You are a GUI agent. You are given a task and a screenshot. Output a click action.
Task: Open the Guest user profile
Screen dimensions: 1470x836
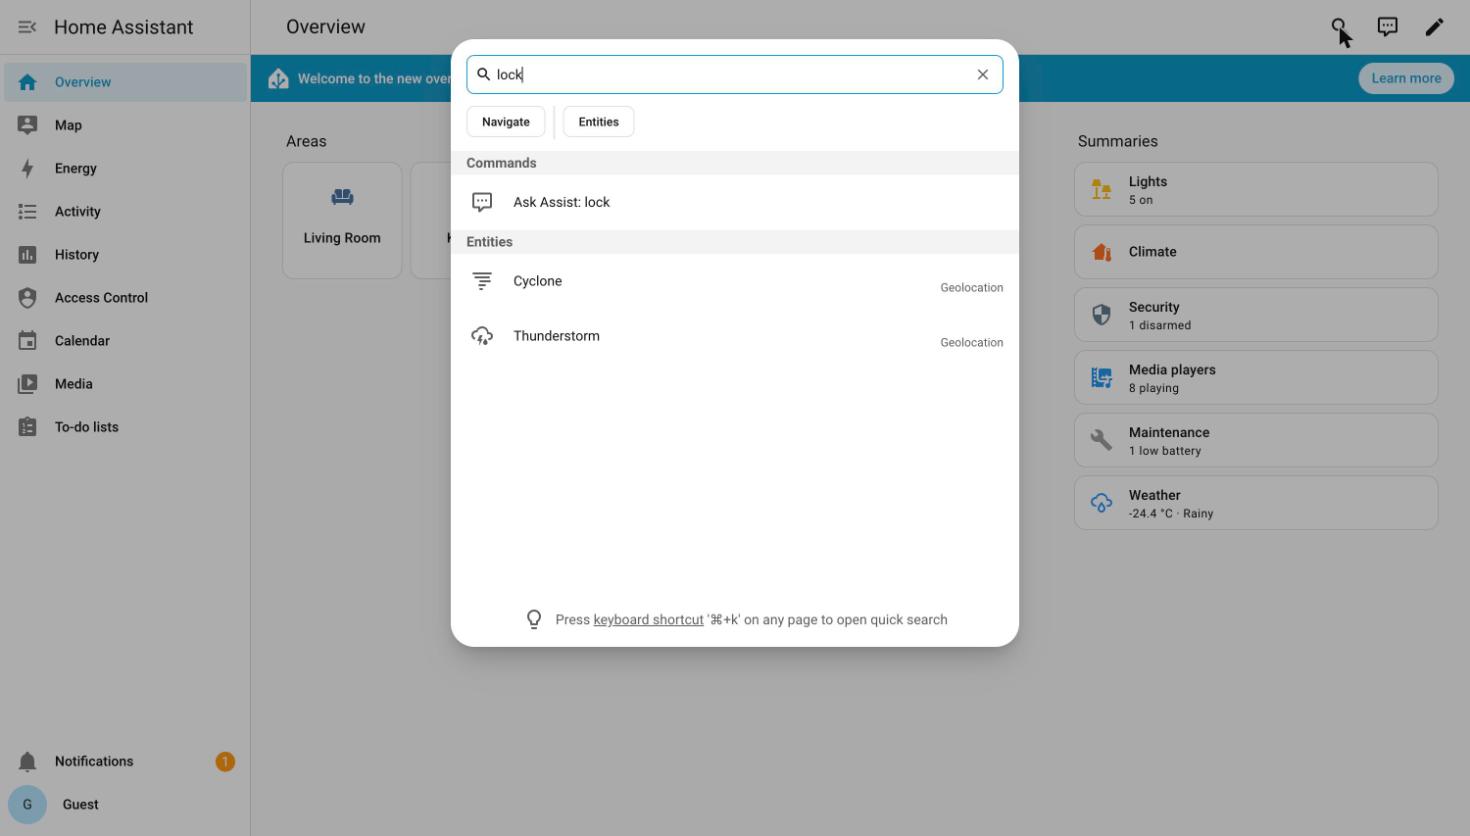coord(125,804)
